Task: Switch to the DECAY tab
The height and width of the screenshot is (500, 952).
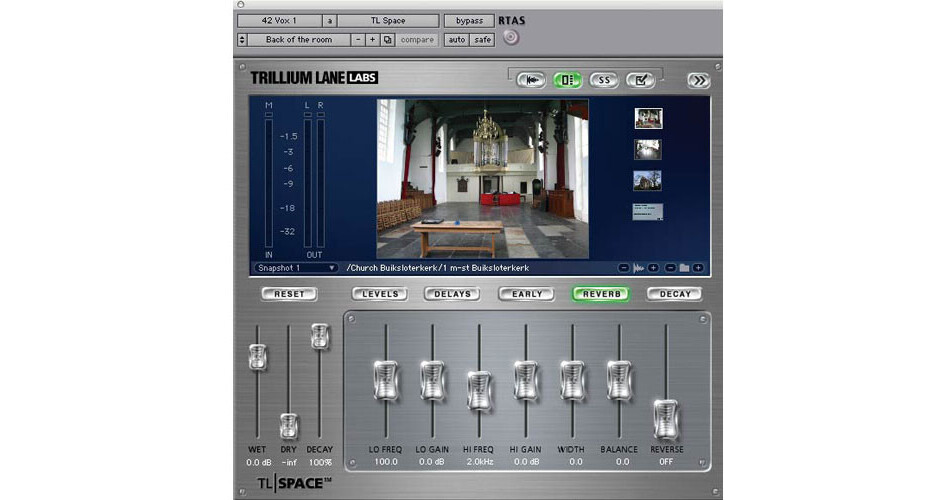Action: [x=675, y=294]
